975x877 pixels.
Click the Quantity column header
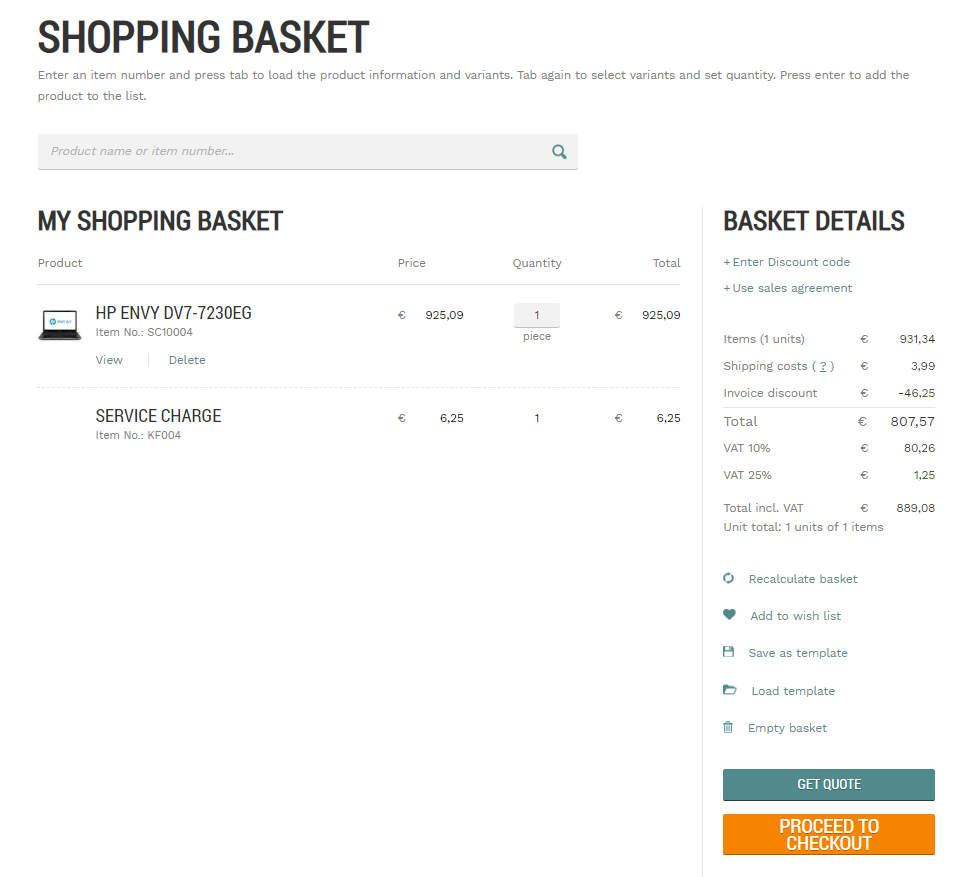point(537,263)
